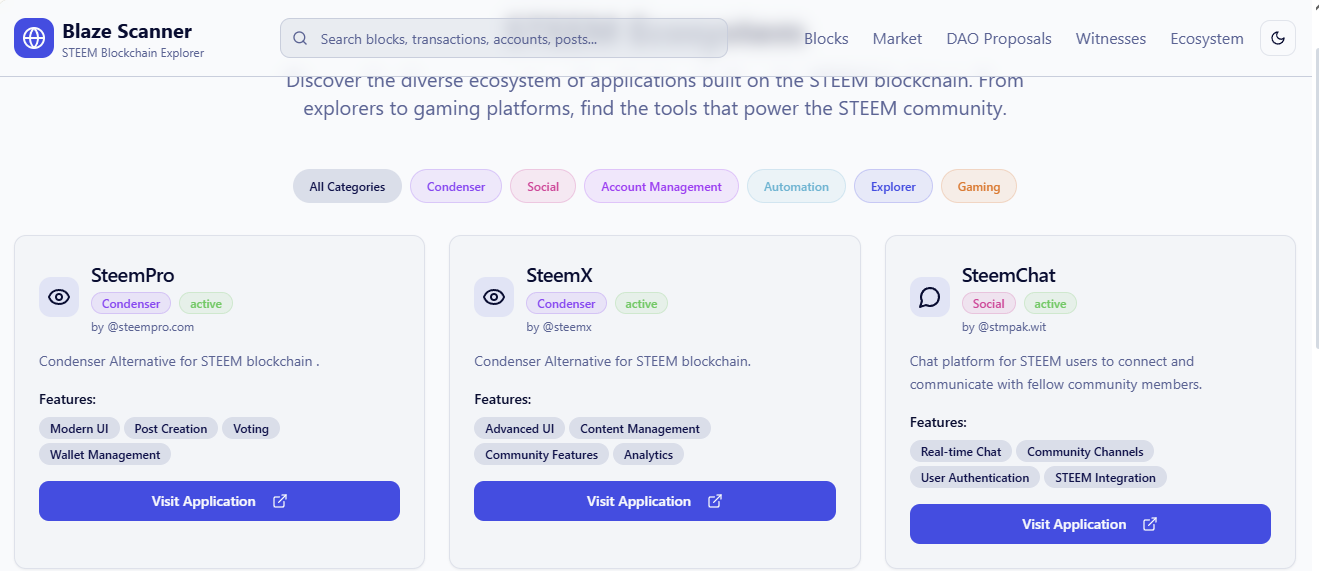Image resolution: width=1319 pixels, height=571 pixels.
Task: Click the SteemPro eye icon
Action: (x=59, y=297)
